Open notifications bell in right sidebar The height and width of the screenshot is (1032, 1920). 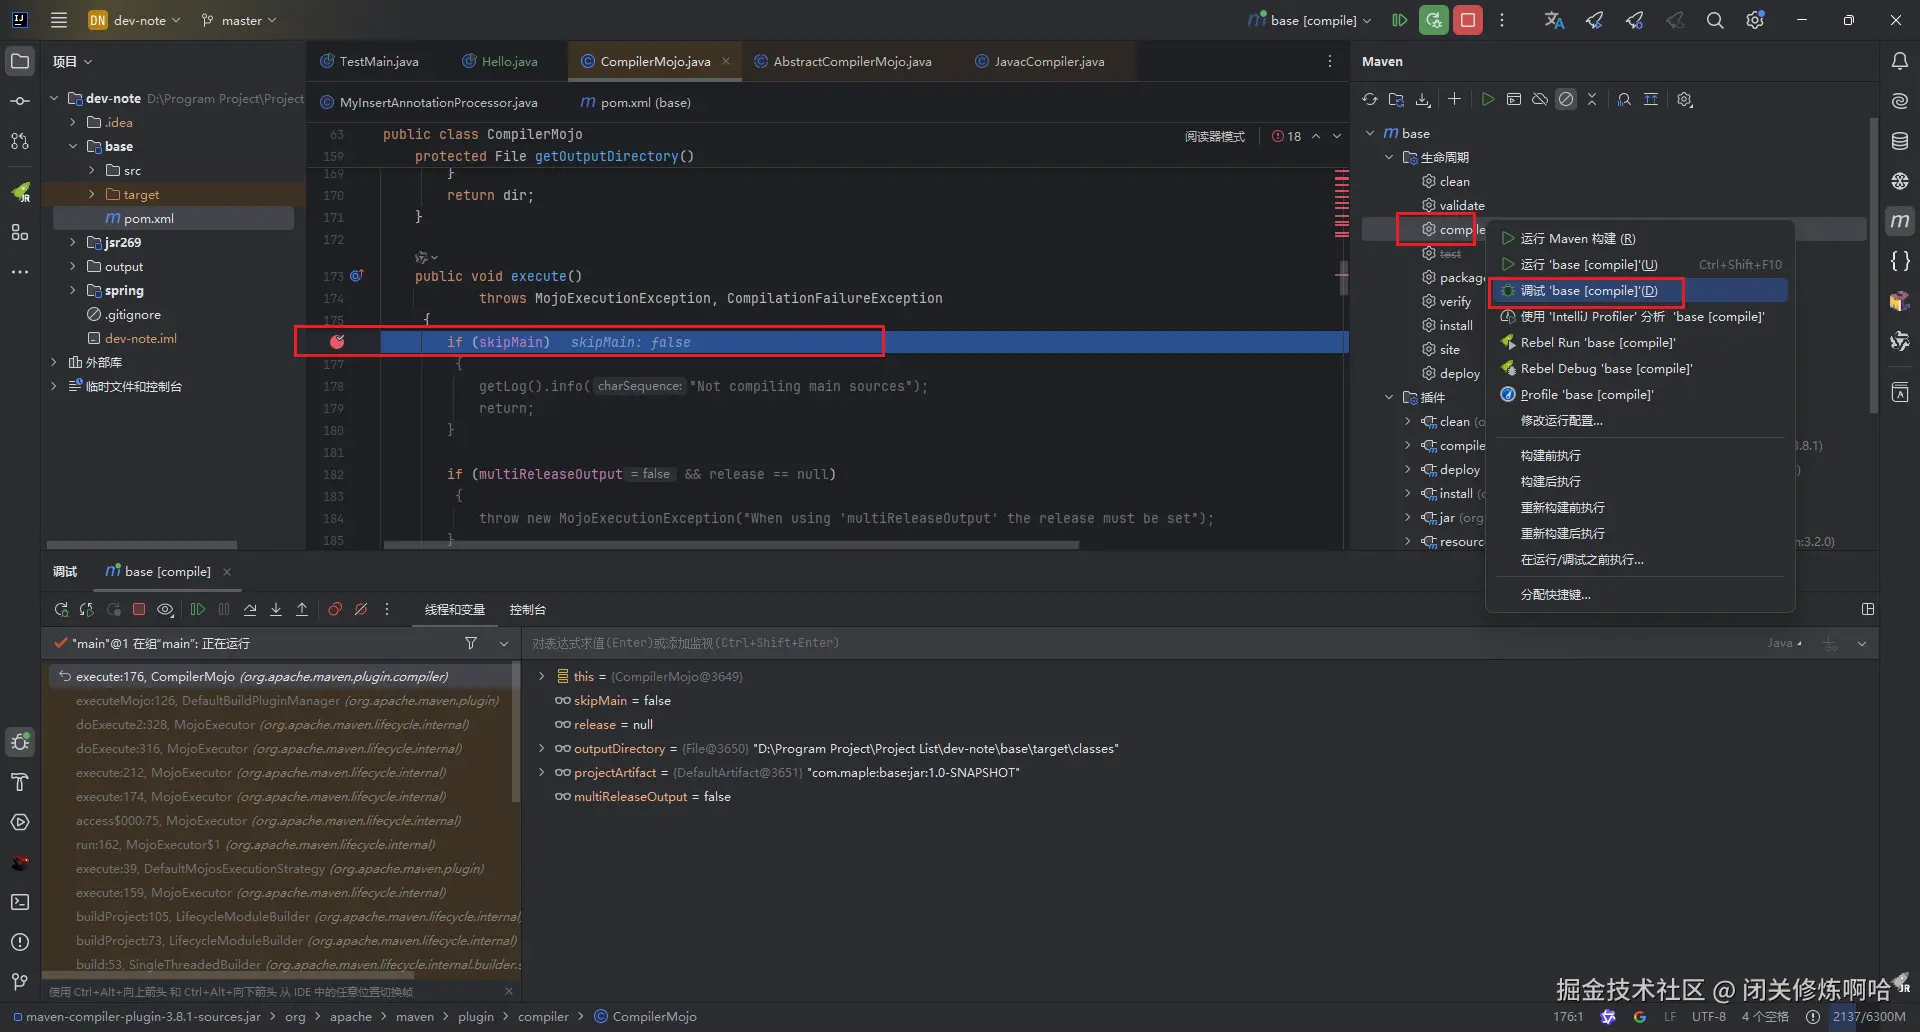(x=1899, y=62)
